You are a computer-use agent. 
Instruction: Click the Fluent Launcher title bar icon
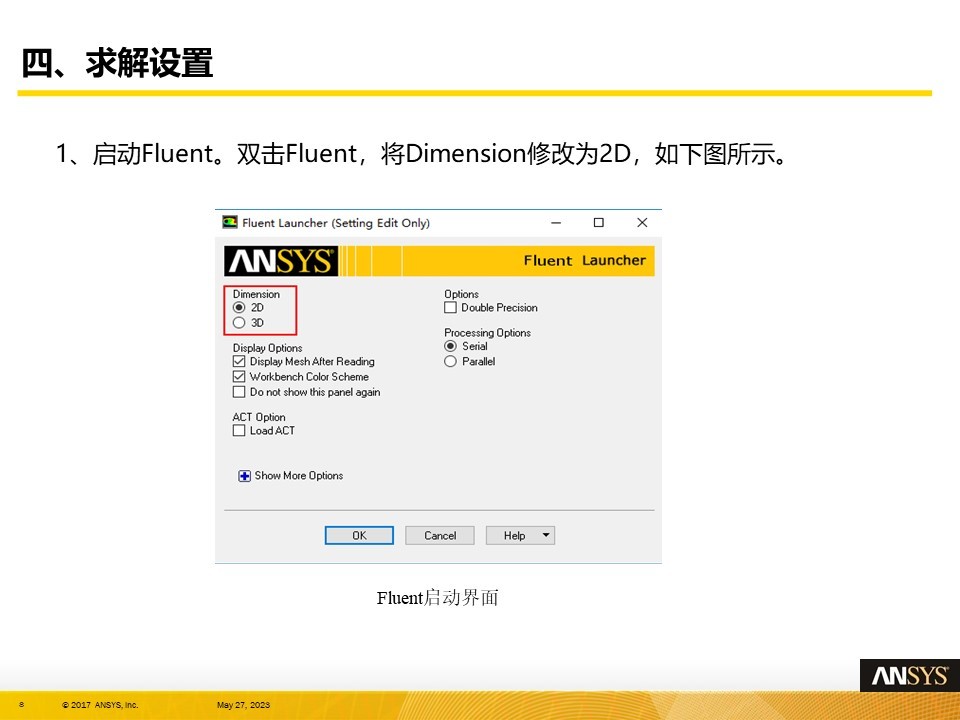tap(230, 222)
